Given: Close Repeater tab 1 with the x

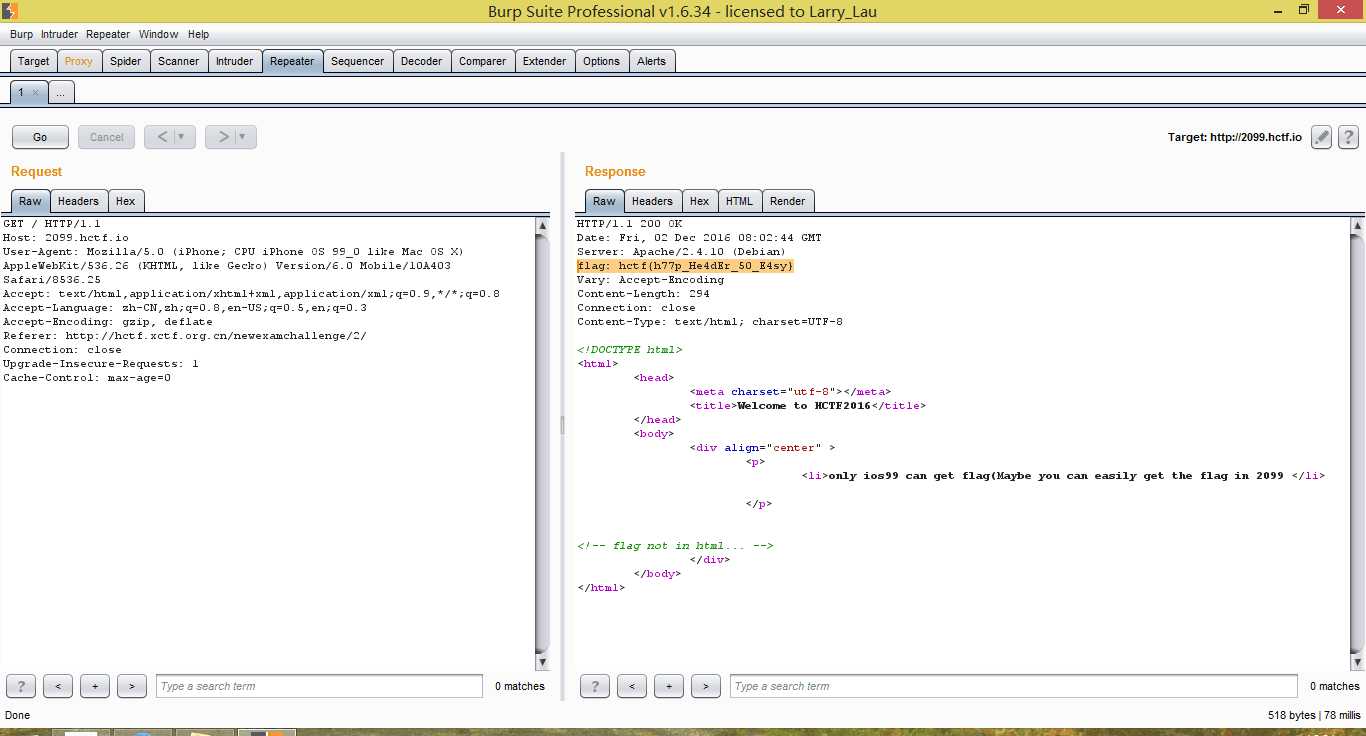Looking at the screenshot, I should pyautogui.click(x=36, y=92).
